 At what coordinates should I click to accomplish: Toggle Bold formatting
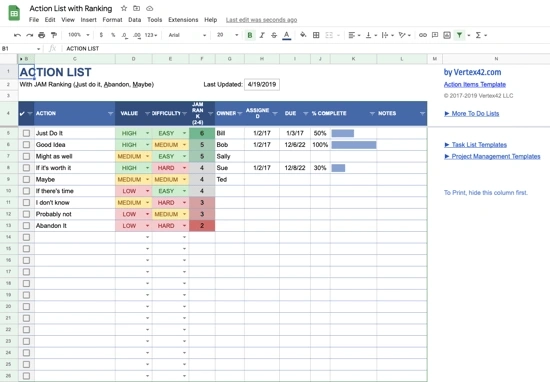[250, 35]
